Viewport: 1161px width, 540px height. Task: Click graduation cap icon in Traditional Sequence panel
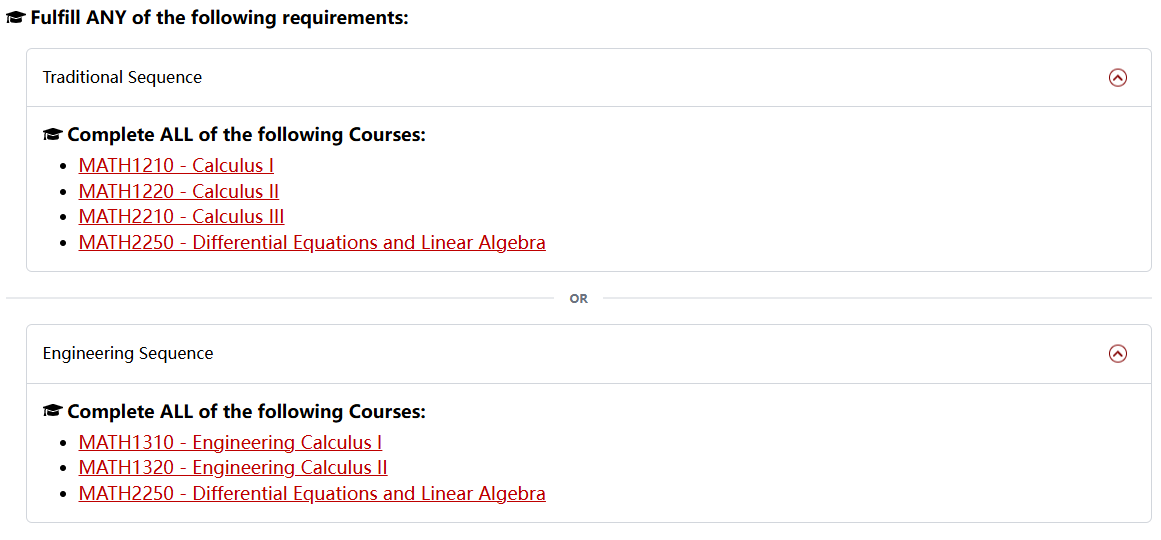(x=52, y=135)
